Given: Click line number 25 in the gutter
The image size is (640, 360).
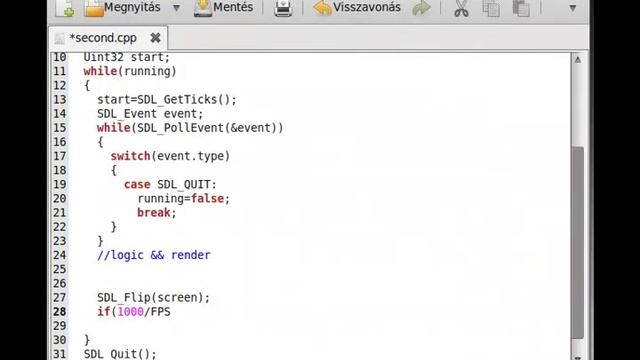Looking at the screenshot, I should (x=60, y=269).
